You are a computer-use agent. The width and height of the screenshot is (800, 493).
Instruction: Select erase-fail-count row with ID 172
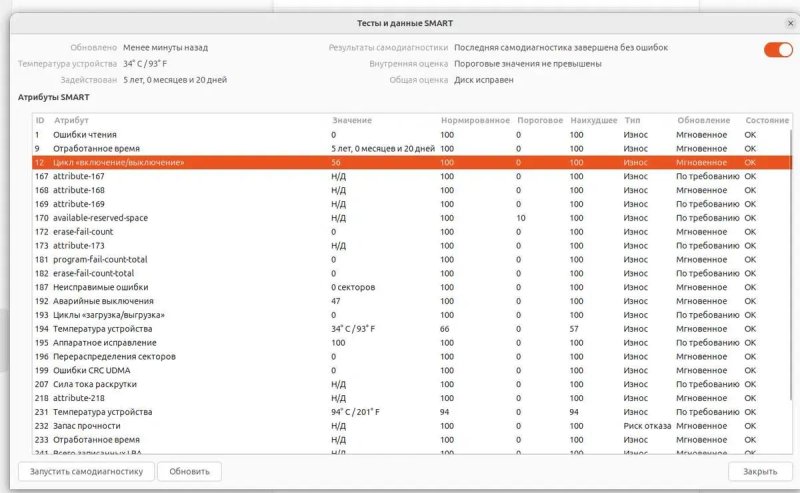point(412,232)
